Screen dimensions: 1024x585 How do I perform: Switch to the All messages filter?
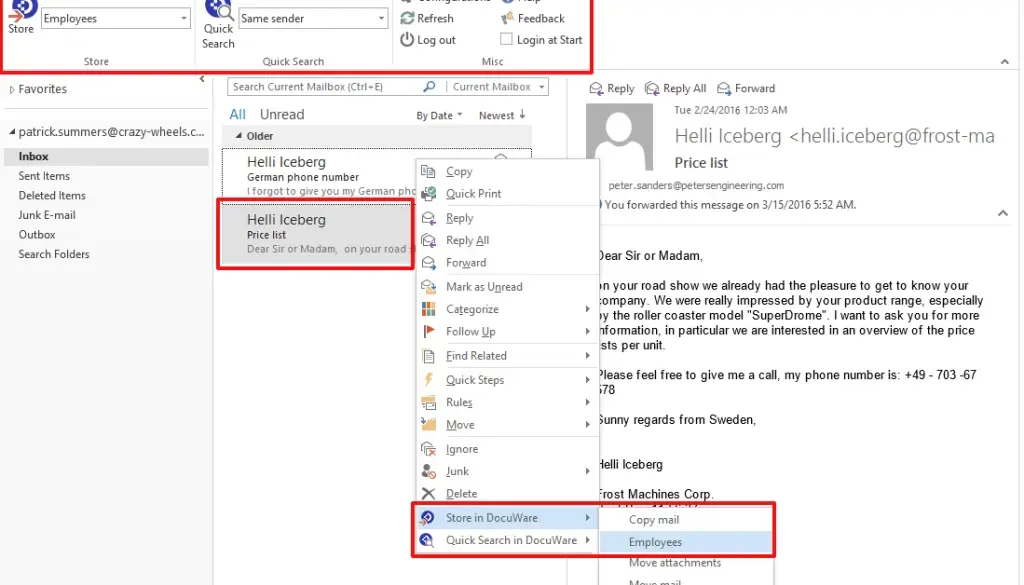(237, 114)
